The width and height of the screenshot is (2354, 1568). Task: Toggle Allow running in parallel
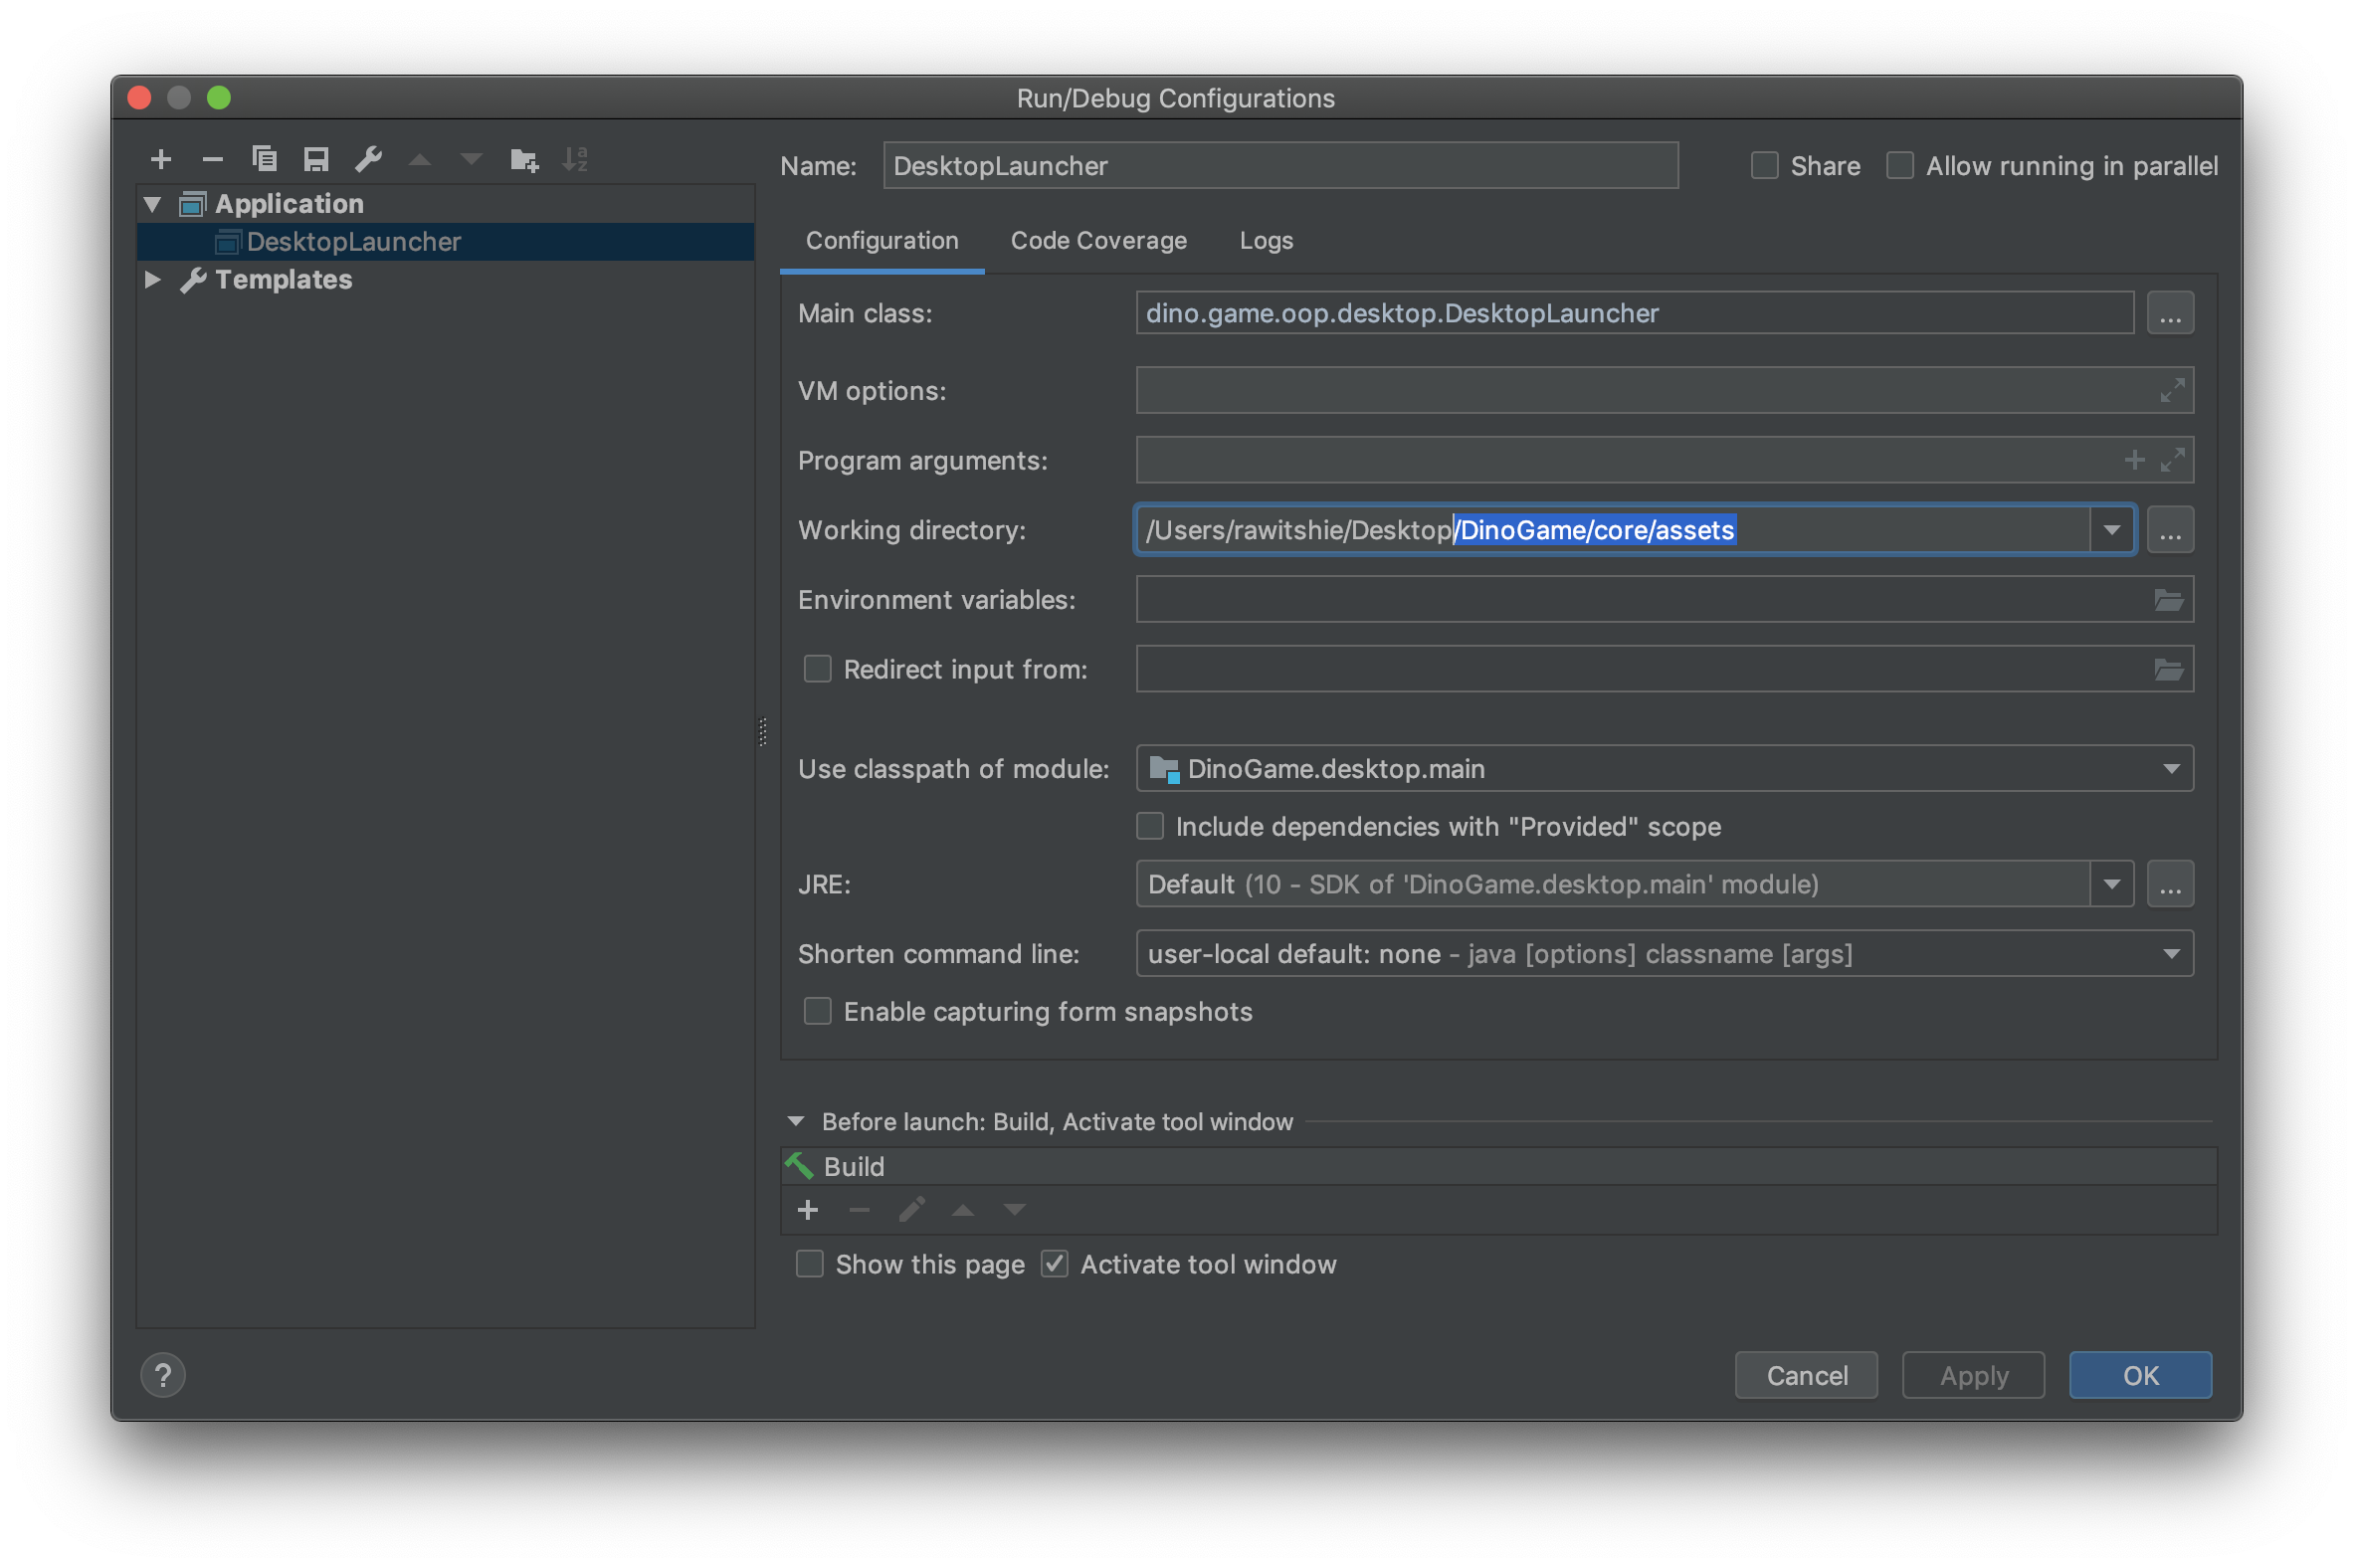(1899, 166)
